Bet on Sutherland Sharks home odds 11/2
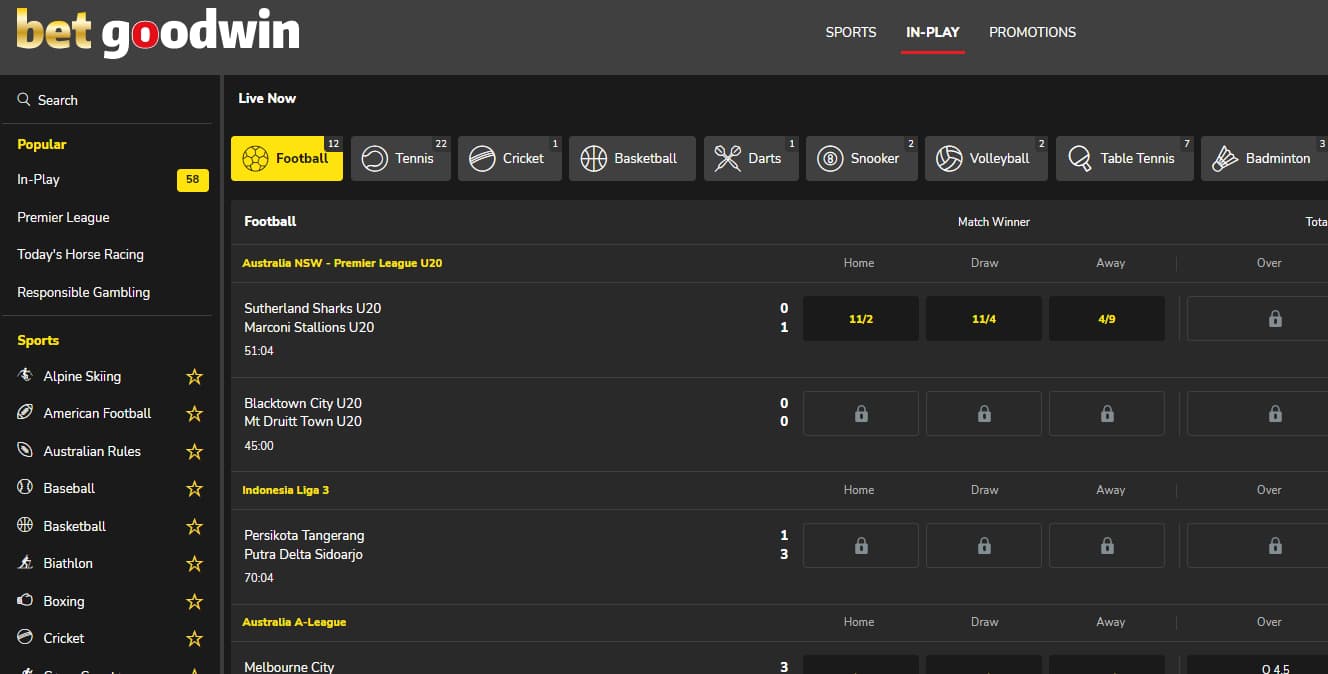Image resolution: width=1328 pixels, height=674 pixels. click(860, 319)
